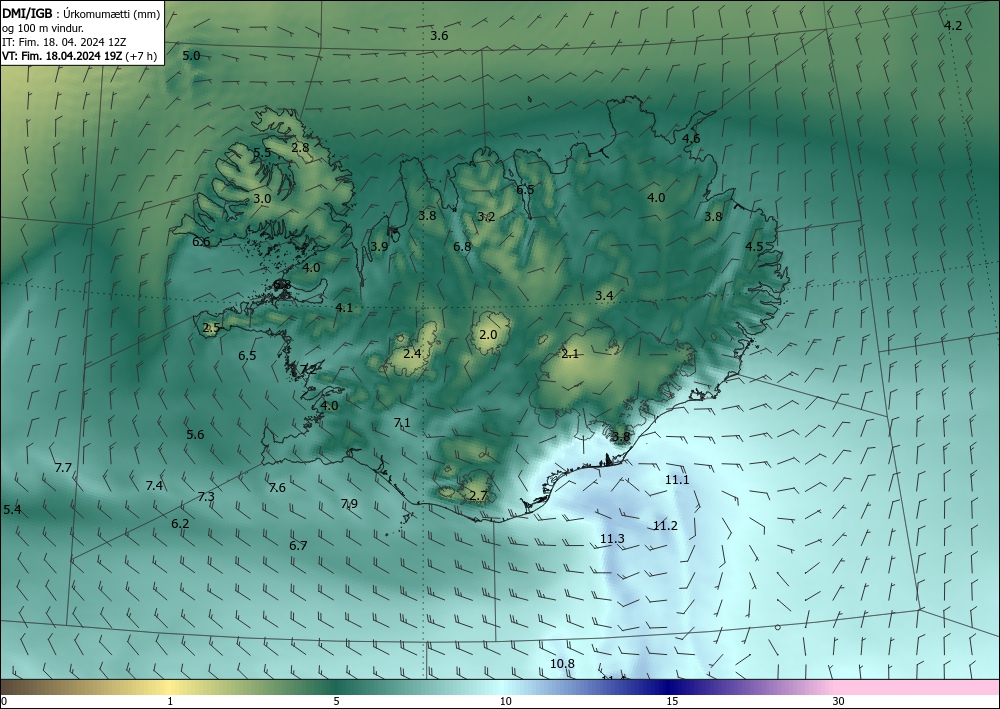
Task: Select the 3.9 value on the map
Action: pyautogui.click(x=379, y=246)
